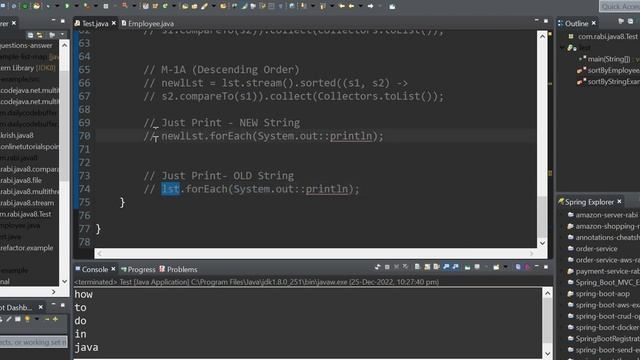This screenshot has width=640, height=360.
Task: Select order-service in Spring Explorer
Action: pyautogui.click(x=596, y=248)
